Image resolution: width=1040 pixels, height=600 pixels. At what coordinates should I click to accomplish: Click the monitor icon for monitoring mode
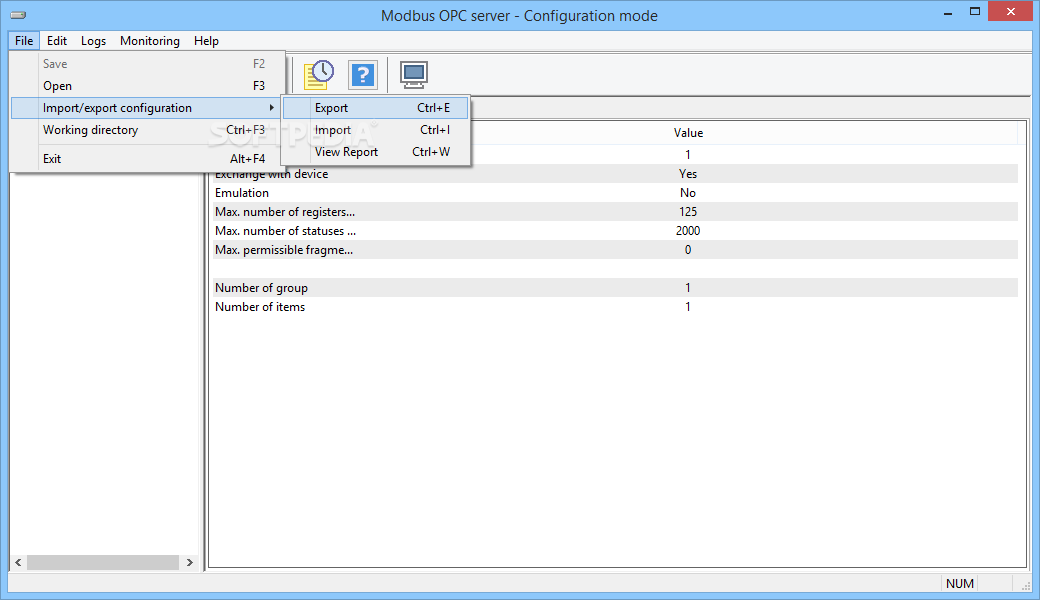click(x=414, y=75)
